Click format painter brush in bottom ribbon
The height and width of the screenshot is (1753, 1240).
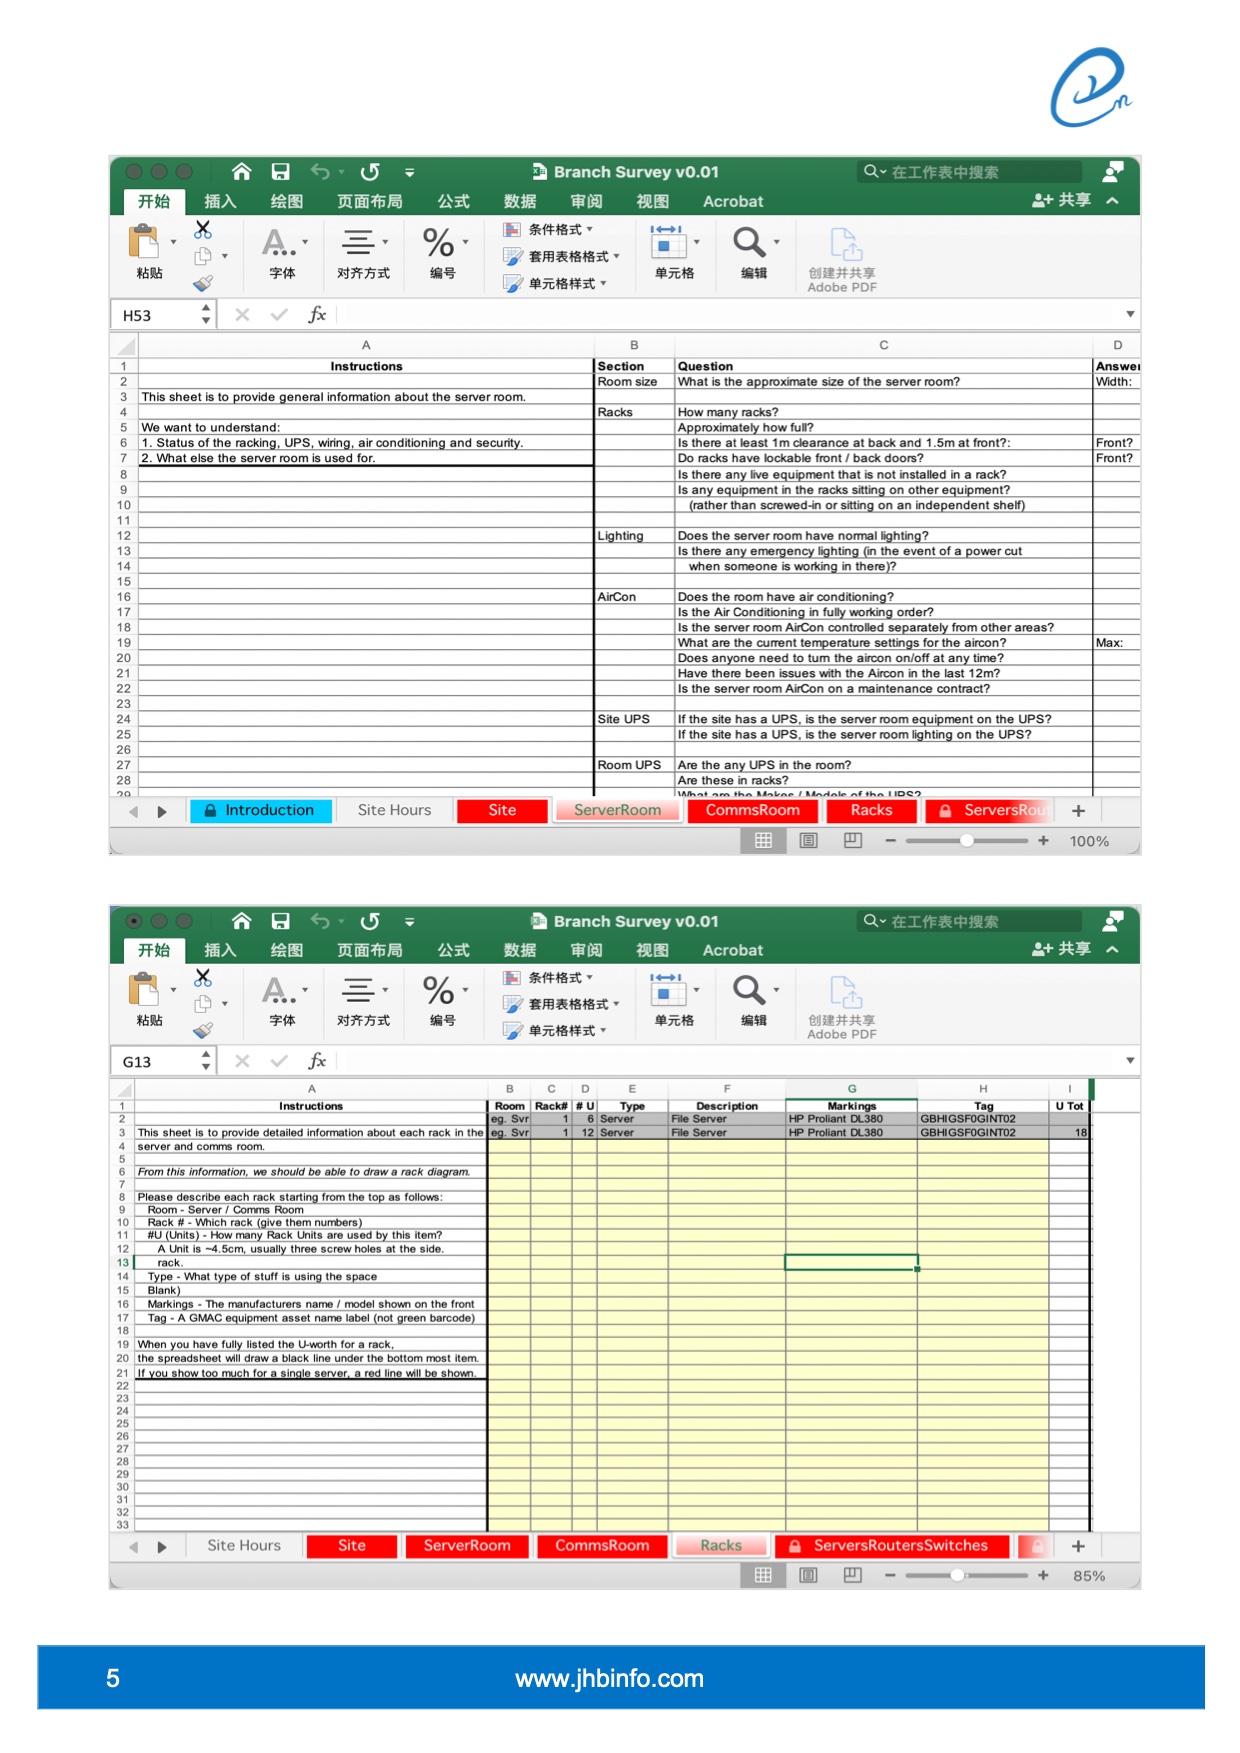point(203,1030)
